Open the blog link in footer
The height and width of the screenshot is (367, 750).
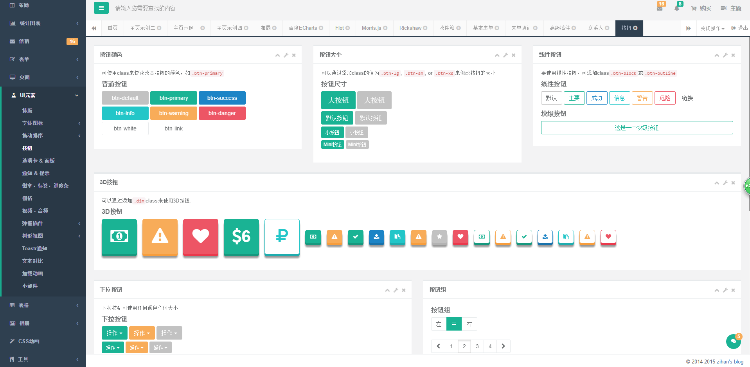pos(730,361)
